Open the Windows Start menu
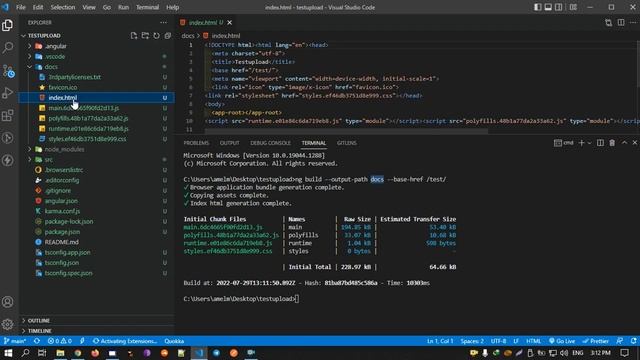Screen dimensions: 640x360 pos(8,353)
